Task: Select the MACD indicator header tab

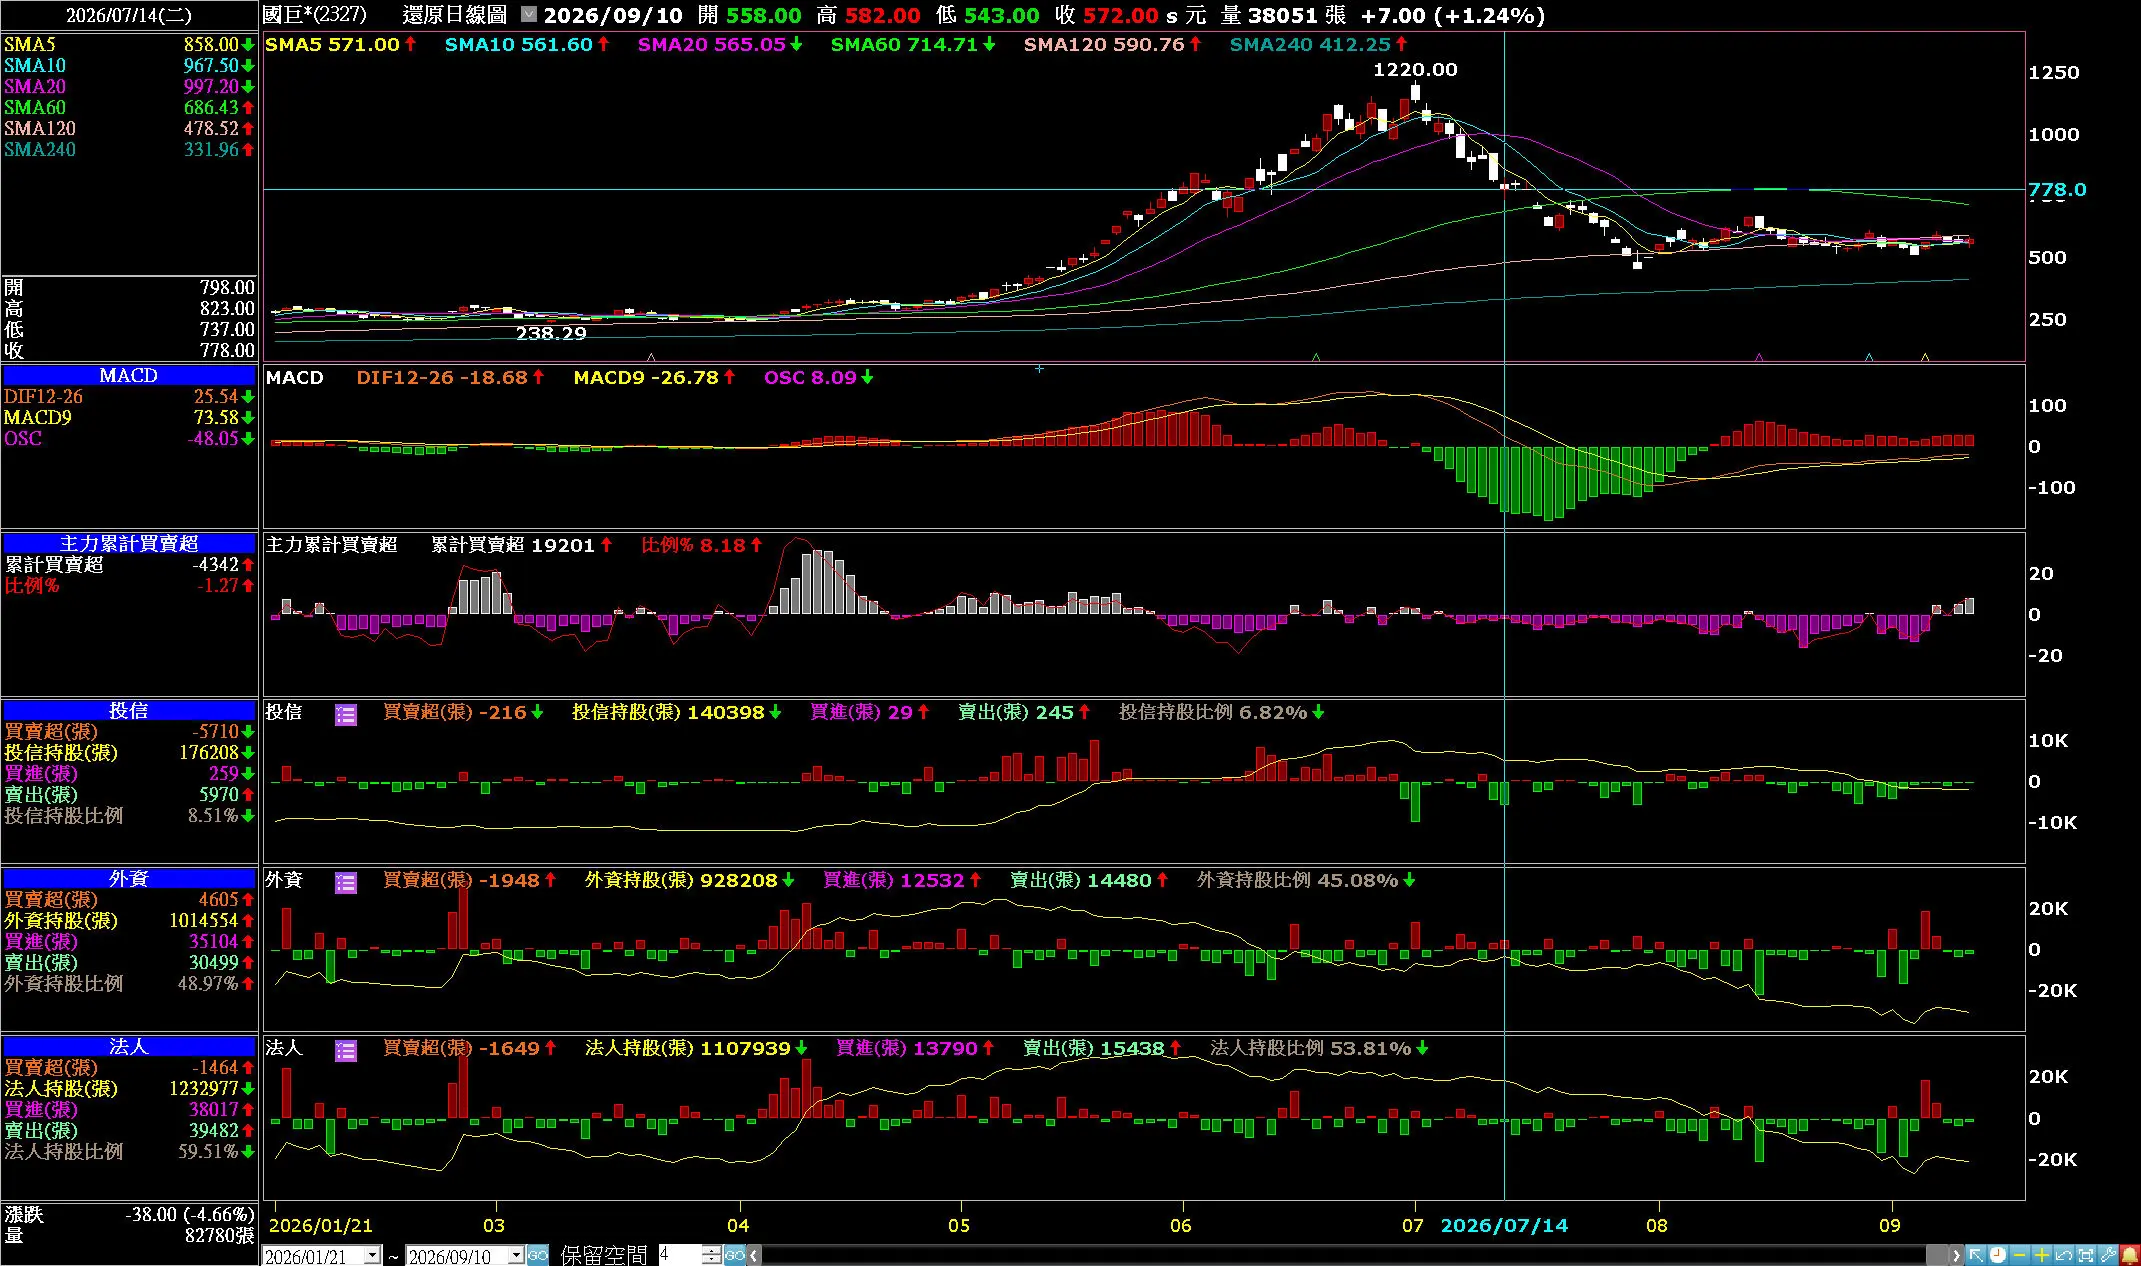Action: (129, 375)
